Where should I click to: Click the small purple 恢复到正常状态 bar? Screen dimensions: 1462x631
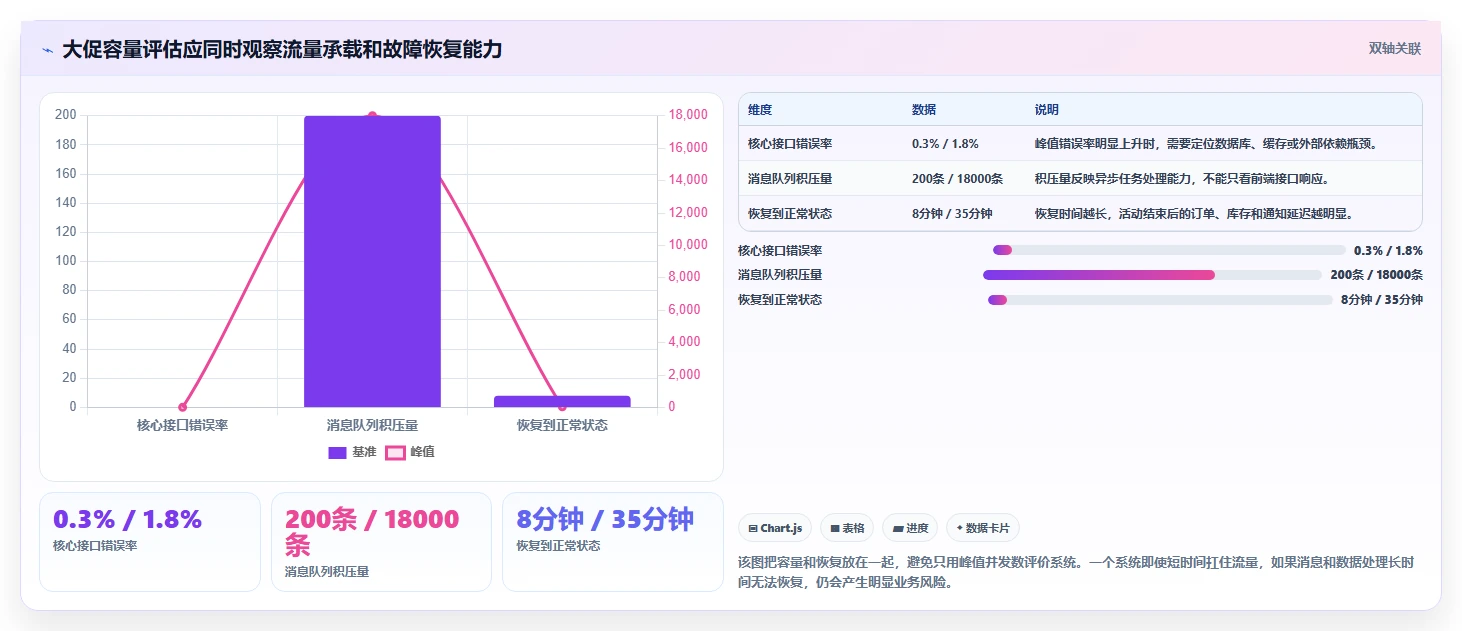[562, 401]
